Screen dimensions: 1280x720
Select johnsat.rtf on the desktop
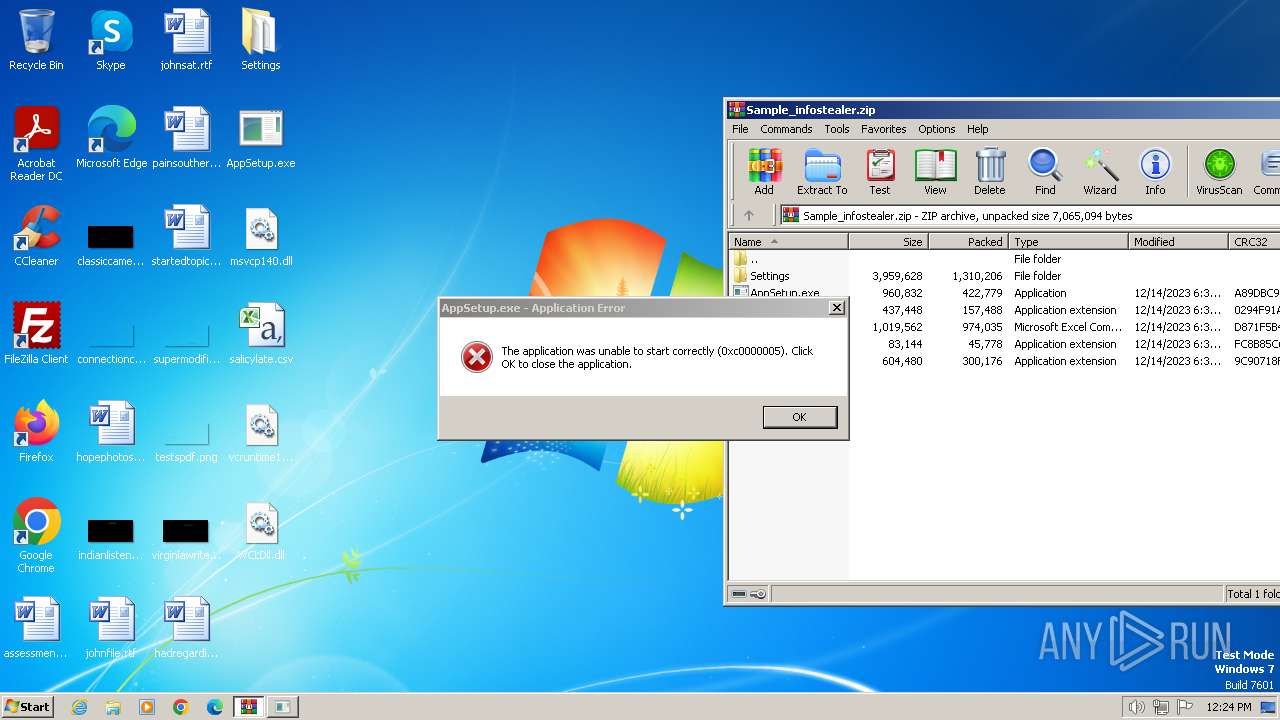186,41
